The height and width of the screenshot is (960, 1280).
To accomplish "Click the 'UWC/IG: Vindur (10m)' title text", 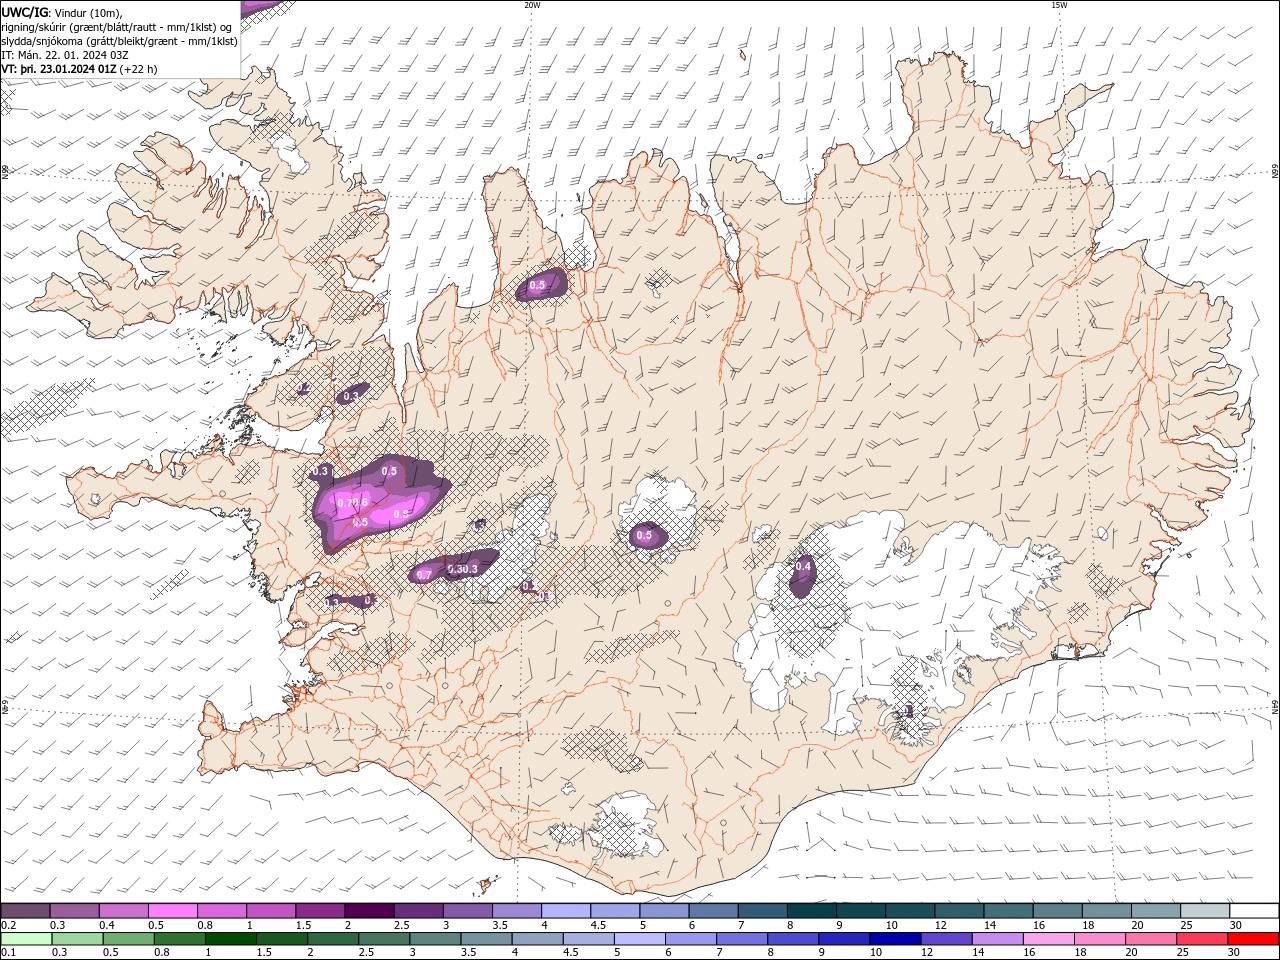I will coord(62,12).
